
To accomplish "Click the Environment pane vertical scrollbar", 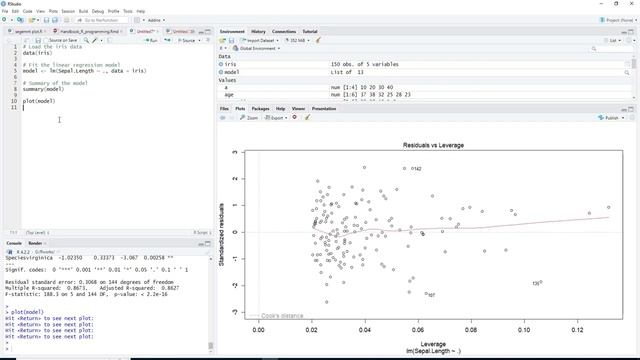I will click(x=634, y=78).
